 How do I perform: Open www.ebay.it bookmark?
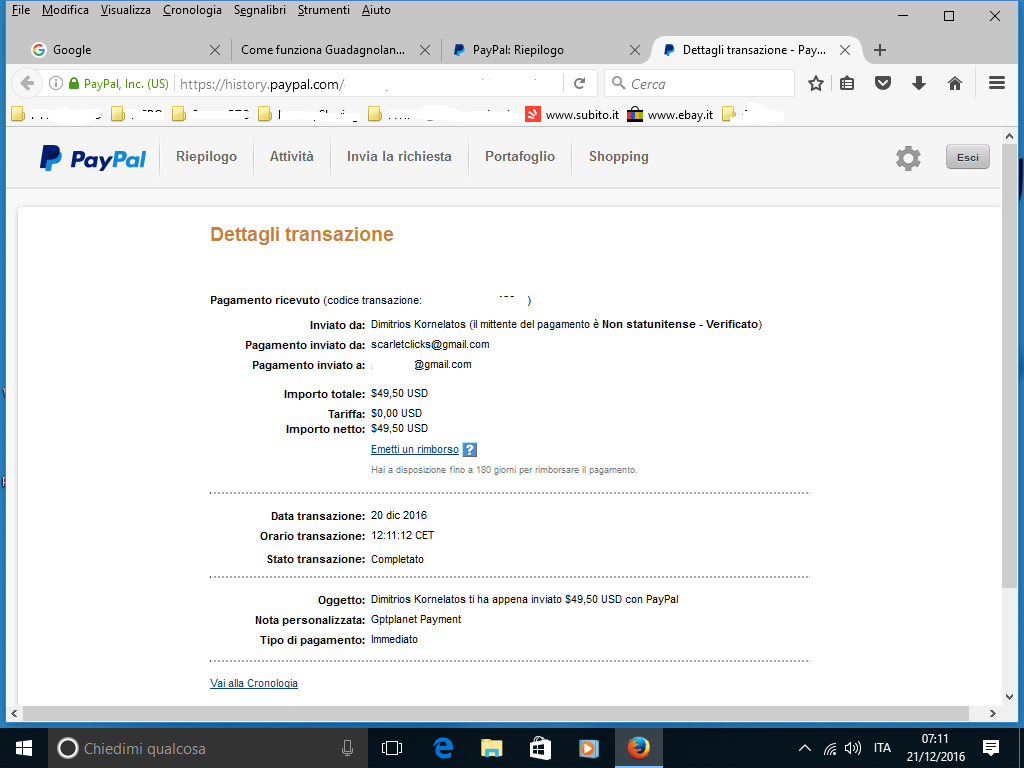pyautogui.click(x=670, y=115)
